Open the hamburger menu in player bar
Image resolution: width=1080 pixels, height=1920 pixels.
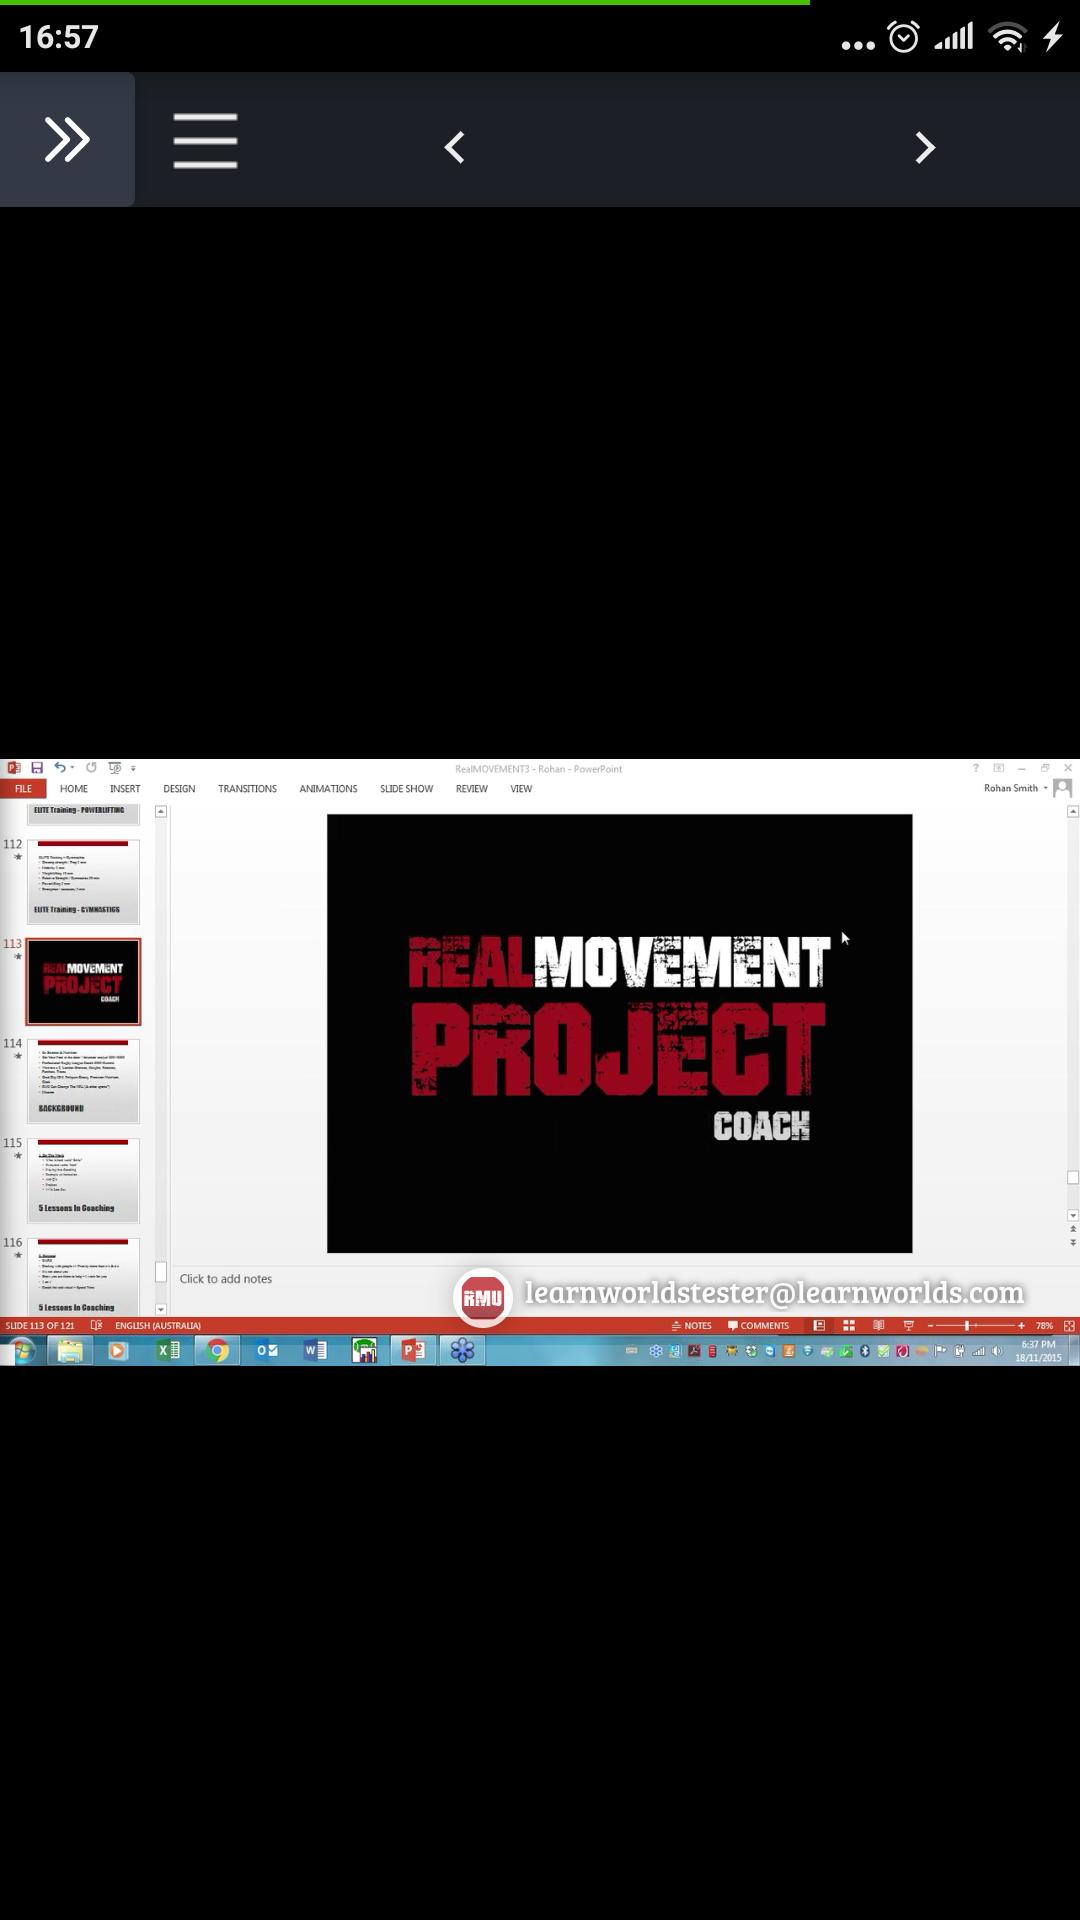[205, 140]
